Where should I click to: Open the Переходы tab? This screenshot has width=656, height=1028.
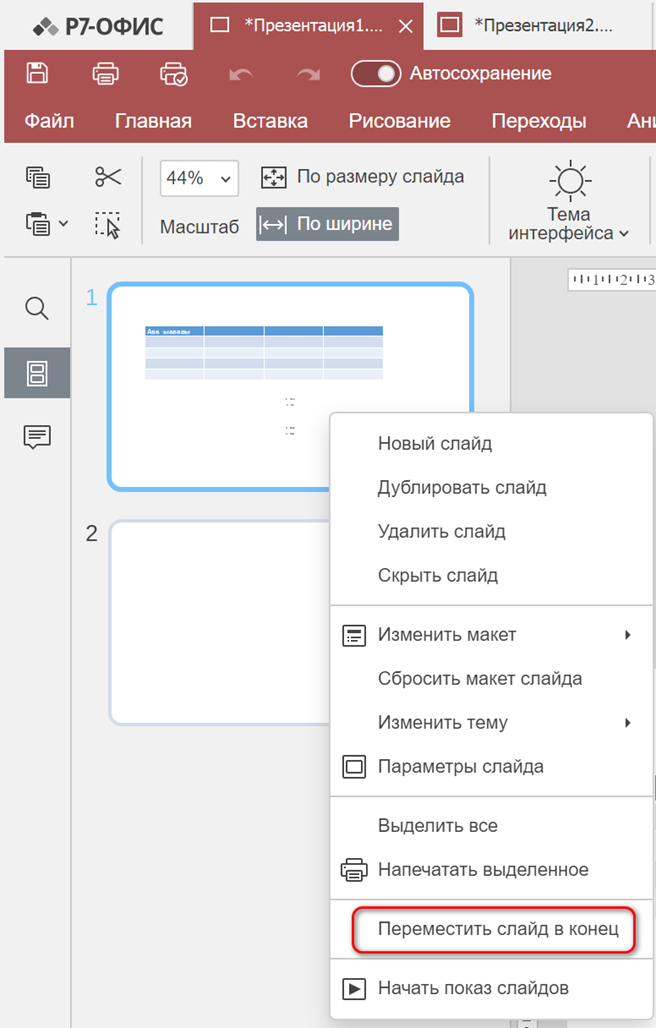point(539,121)
